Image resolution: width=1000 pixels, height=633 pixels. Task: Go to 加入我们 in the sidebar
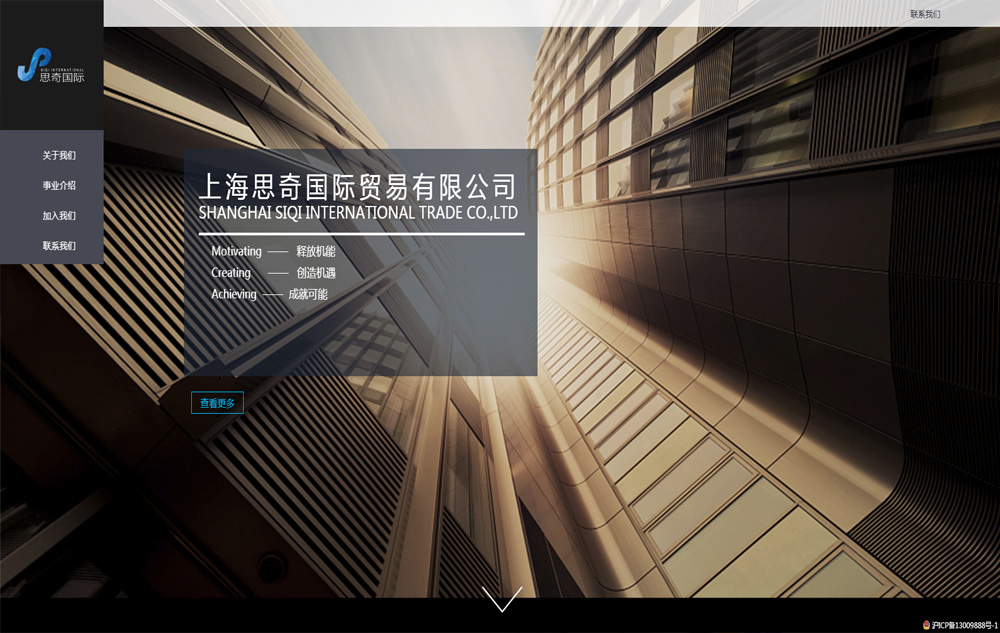click(x=59, y=216)
